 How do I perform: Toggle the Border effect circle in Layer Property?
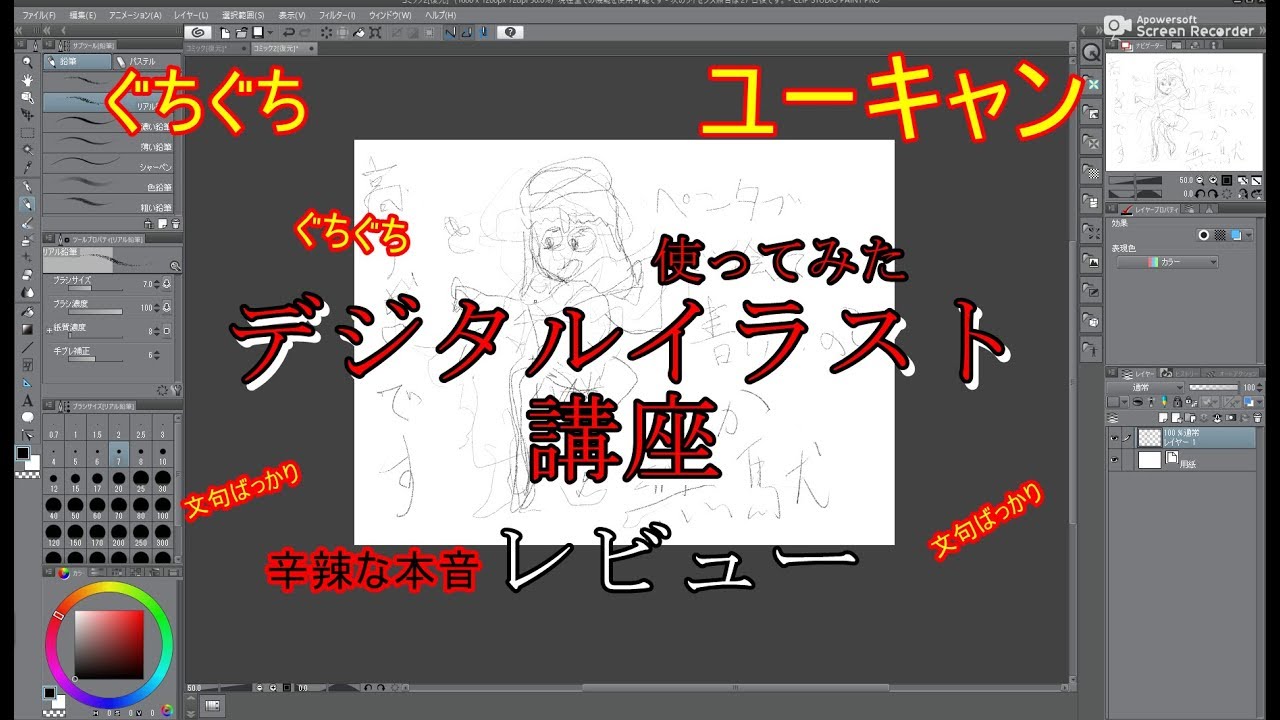1206,235
